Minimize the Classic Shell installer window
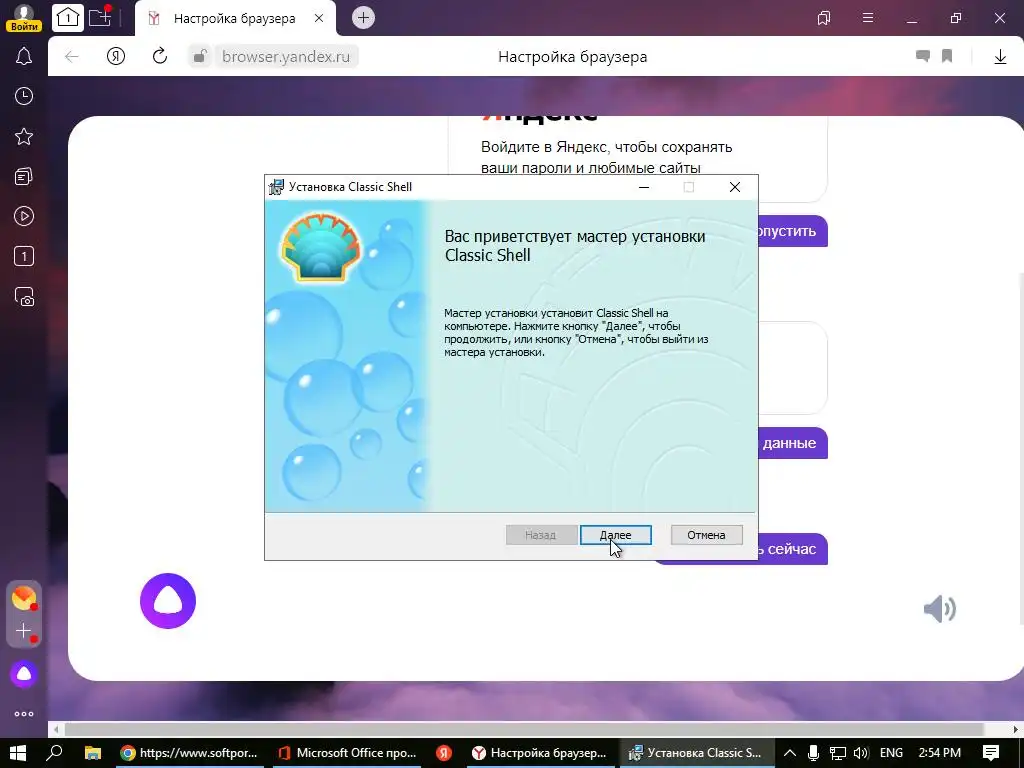Viewport: 1024px width, 768px height. click(x=644, y=187)
